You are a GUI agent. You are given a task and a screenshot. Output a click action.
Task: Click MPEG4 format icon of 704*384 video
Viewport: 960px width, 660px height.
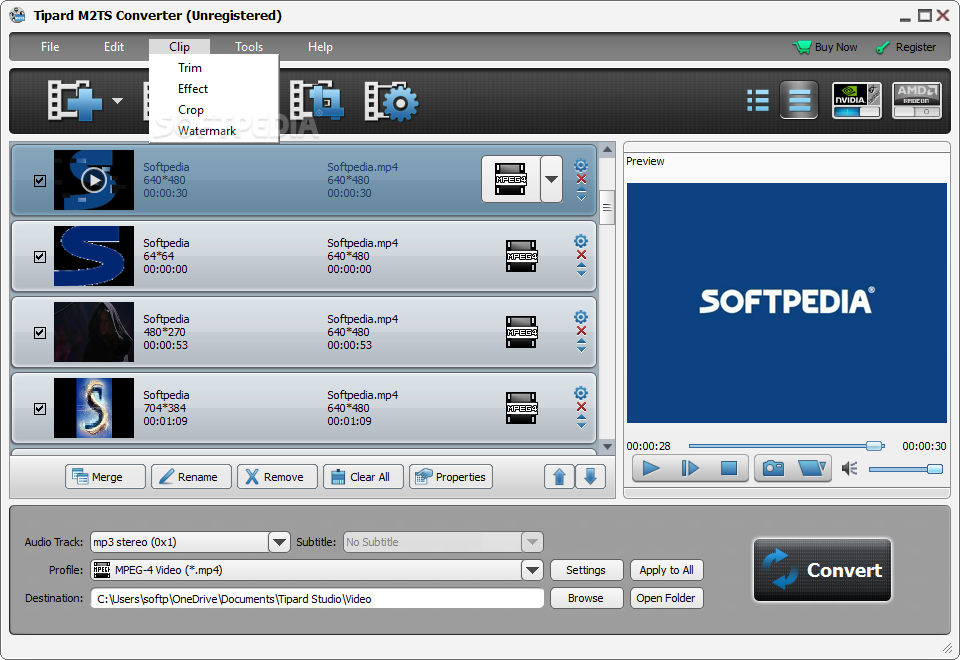[522, 408]
